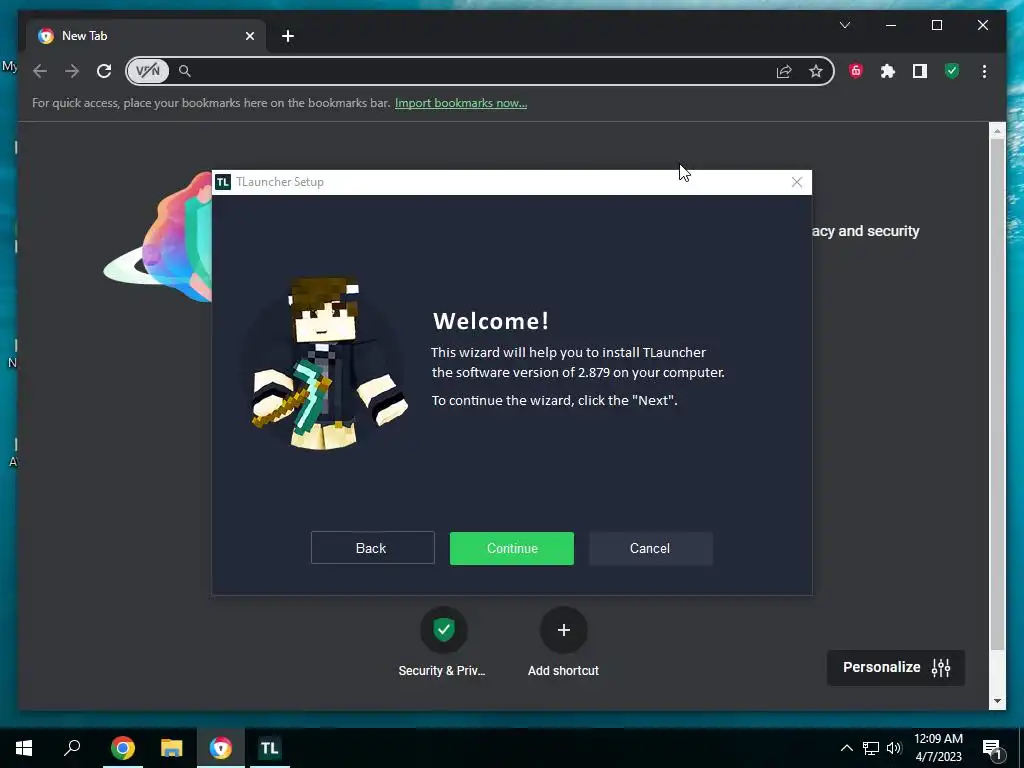Share this page via address bar icon

784,71
